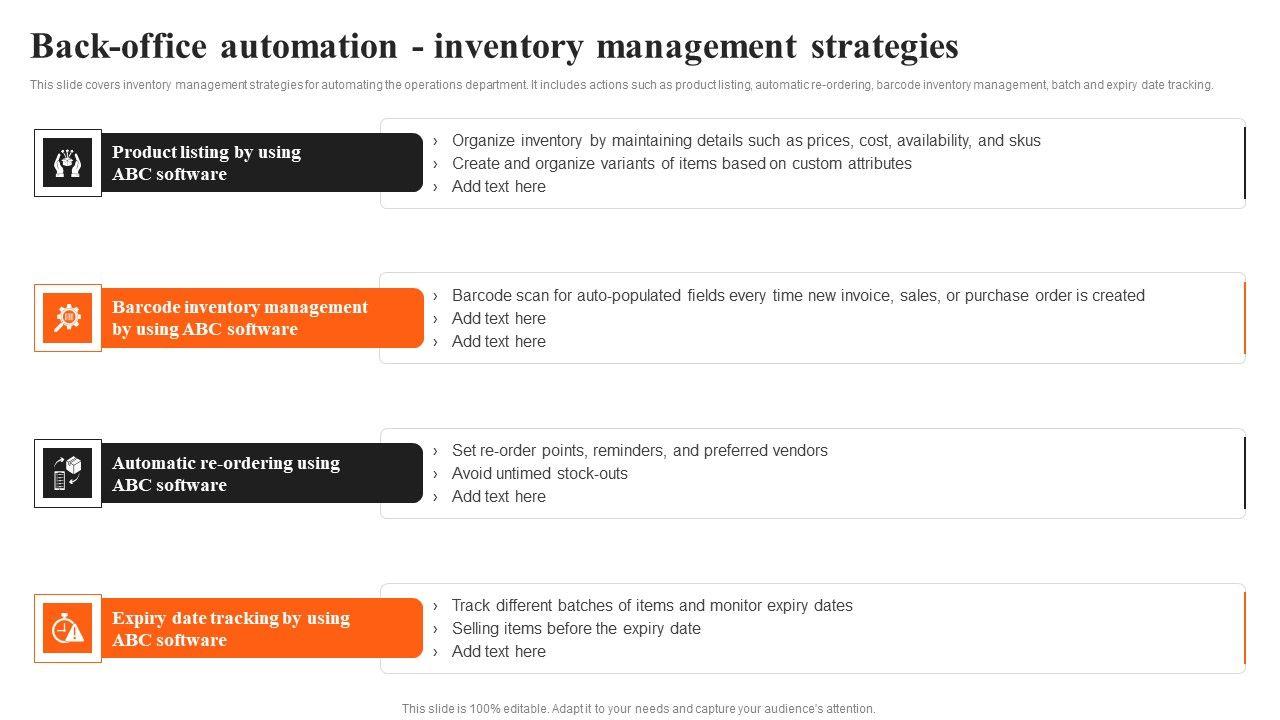
Task: Select 'Track different batches of items' bullet
Action: [x=652, y=606]
